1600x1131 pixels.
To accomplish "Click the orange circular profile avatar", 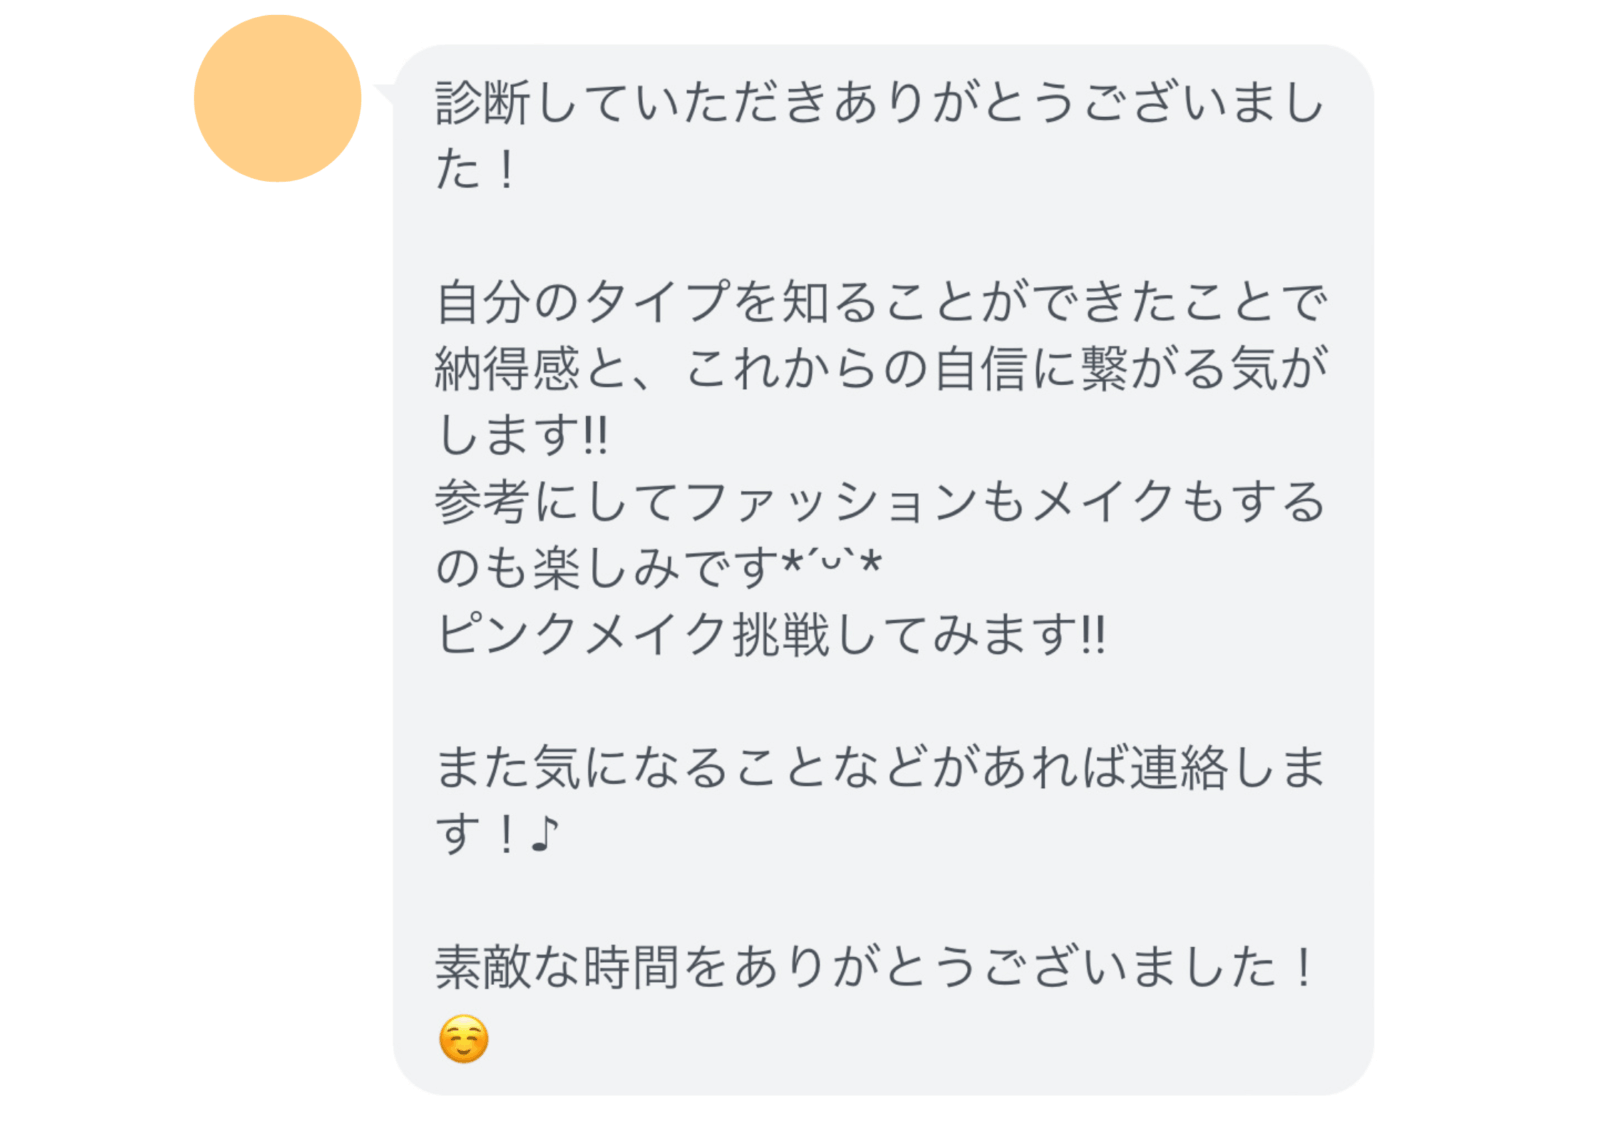I will pos(277,98).
